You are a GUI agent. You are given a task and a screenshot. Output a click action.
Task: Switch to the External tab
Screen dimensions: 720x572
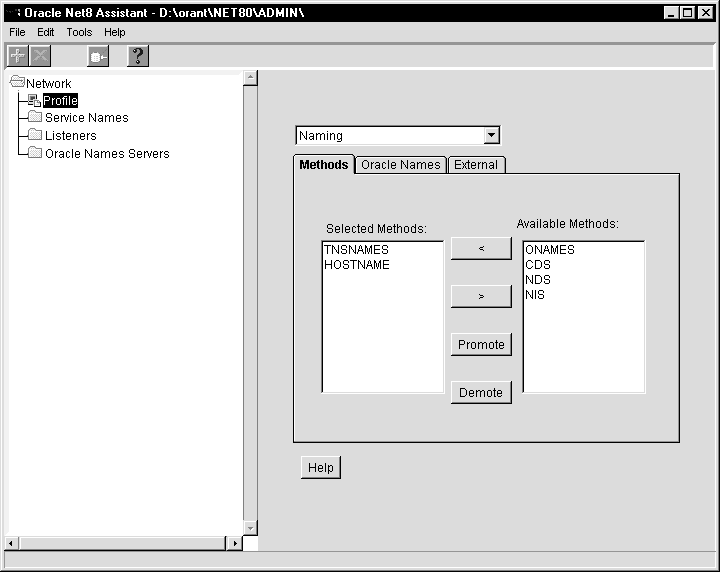click(x=476, y=165)
